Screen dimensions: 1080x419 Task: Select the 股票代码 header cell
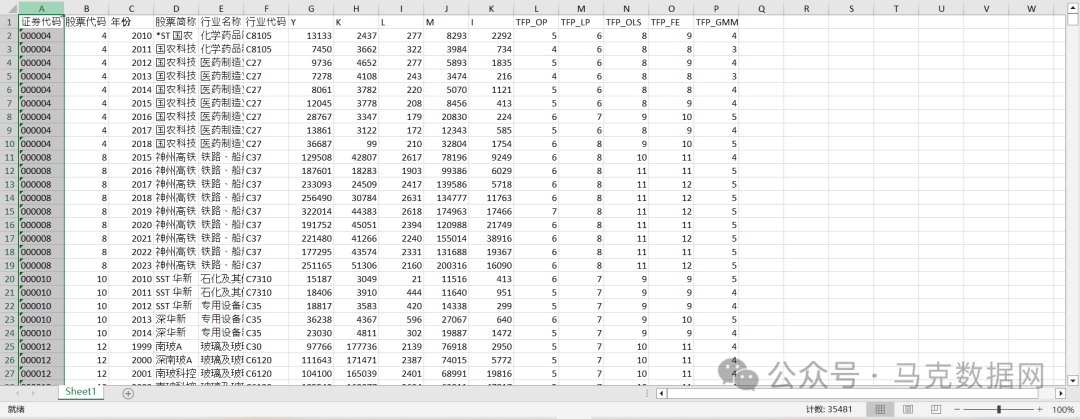point(87,22)
